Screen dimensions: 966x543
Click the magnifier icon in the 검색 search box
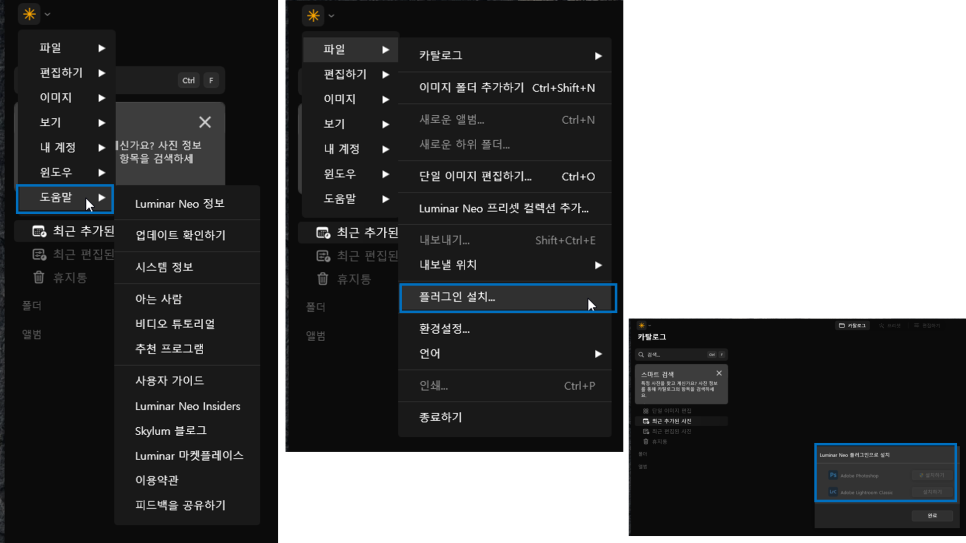point(641,354)
